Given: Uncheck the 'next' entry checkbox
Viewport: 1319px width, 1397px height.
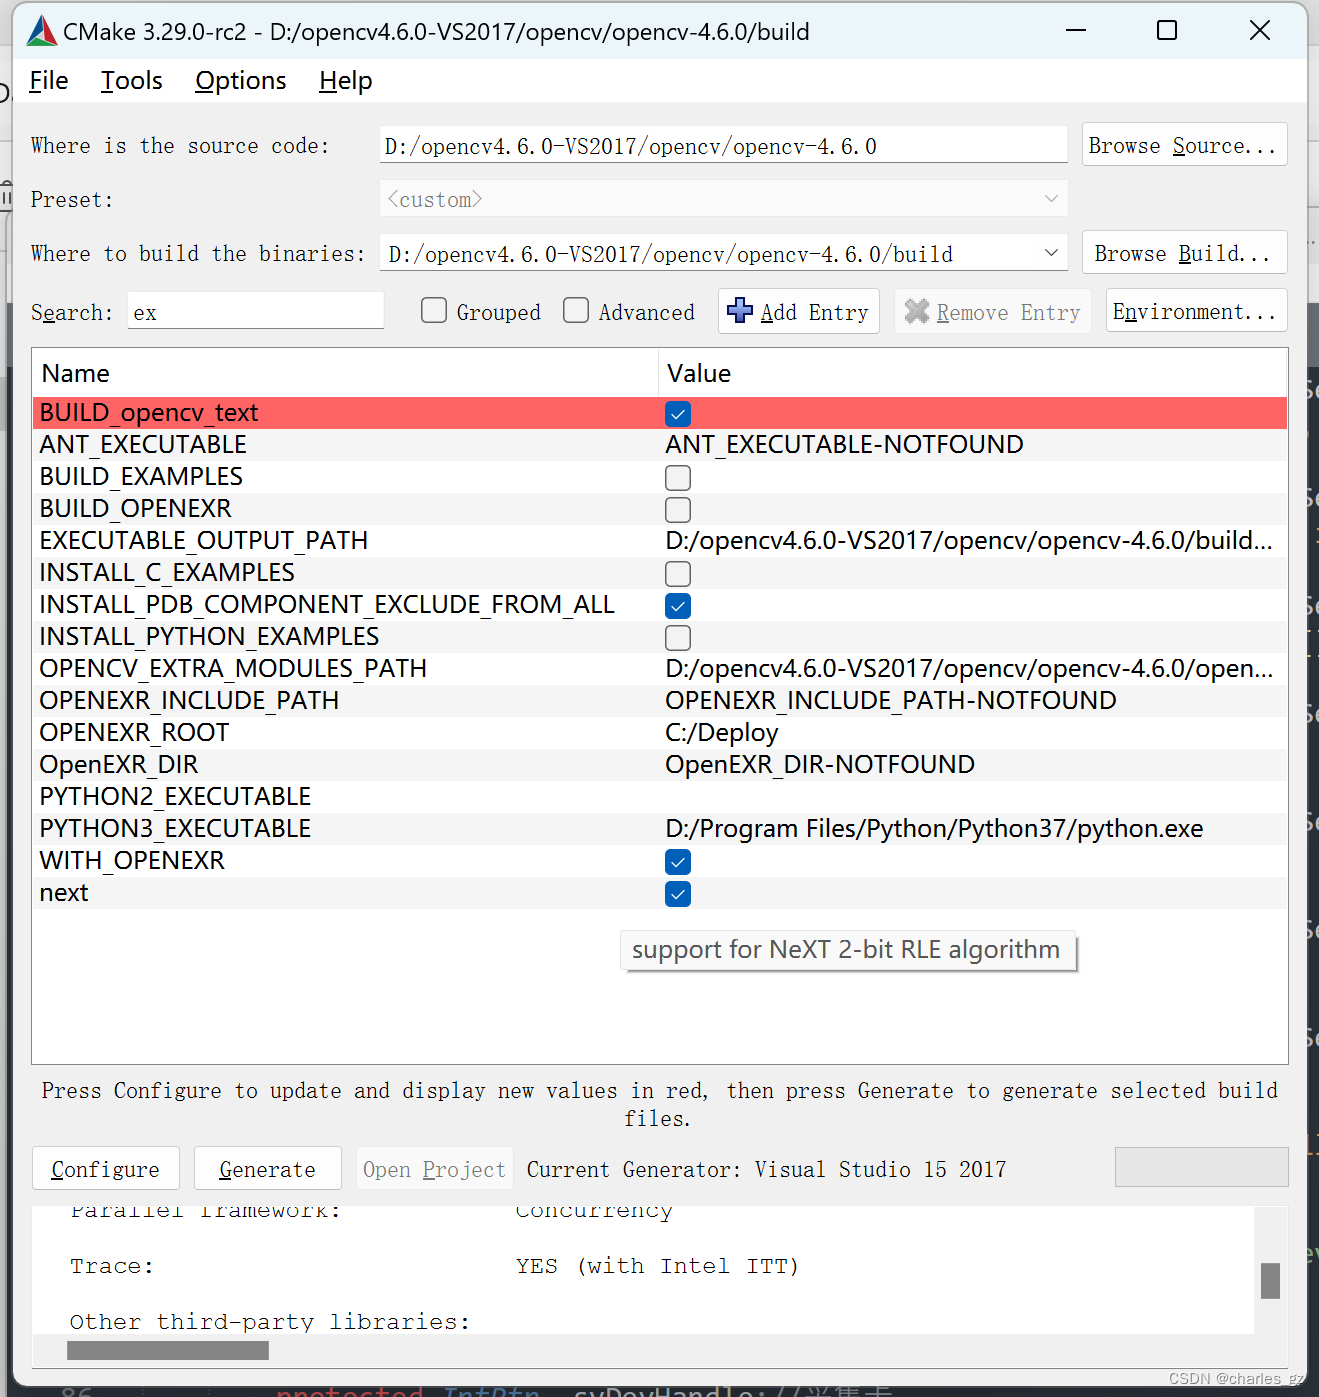Looking at the screenshot, I should tap(678, 894).
